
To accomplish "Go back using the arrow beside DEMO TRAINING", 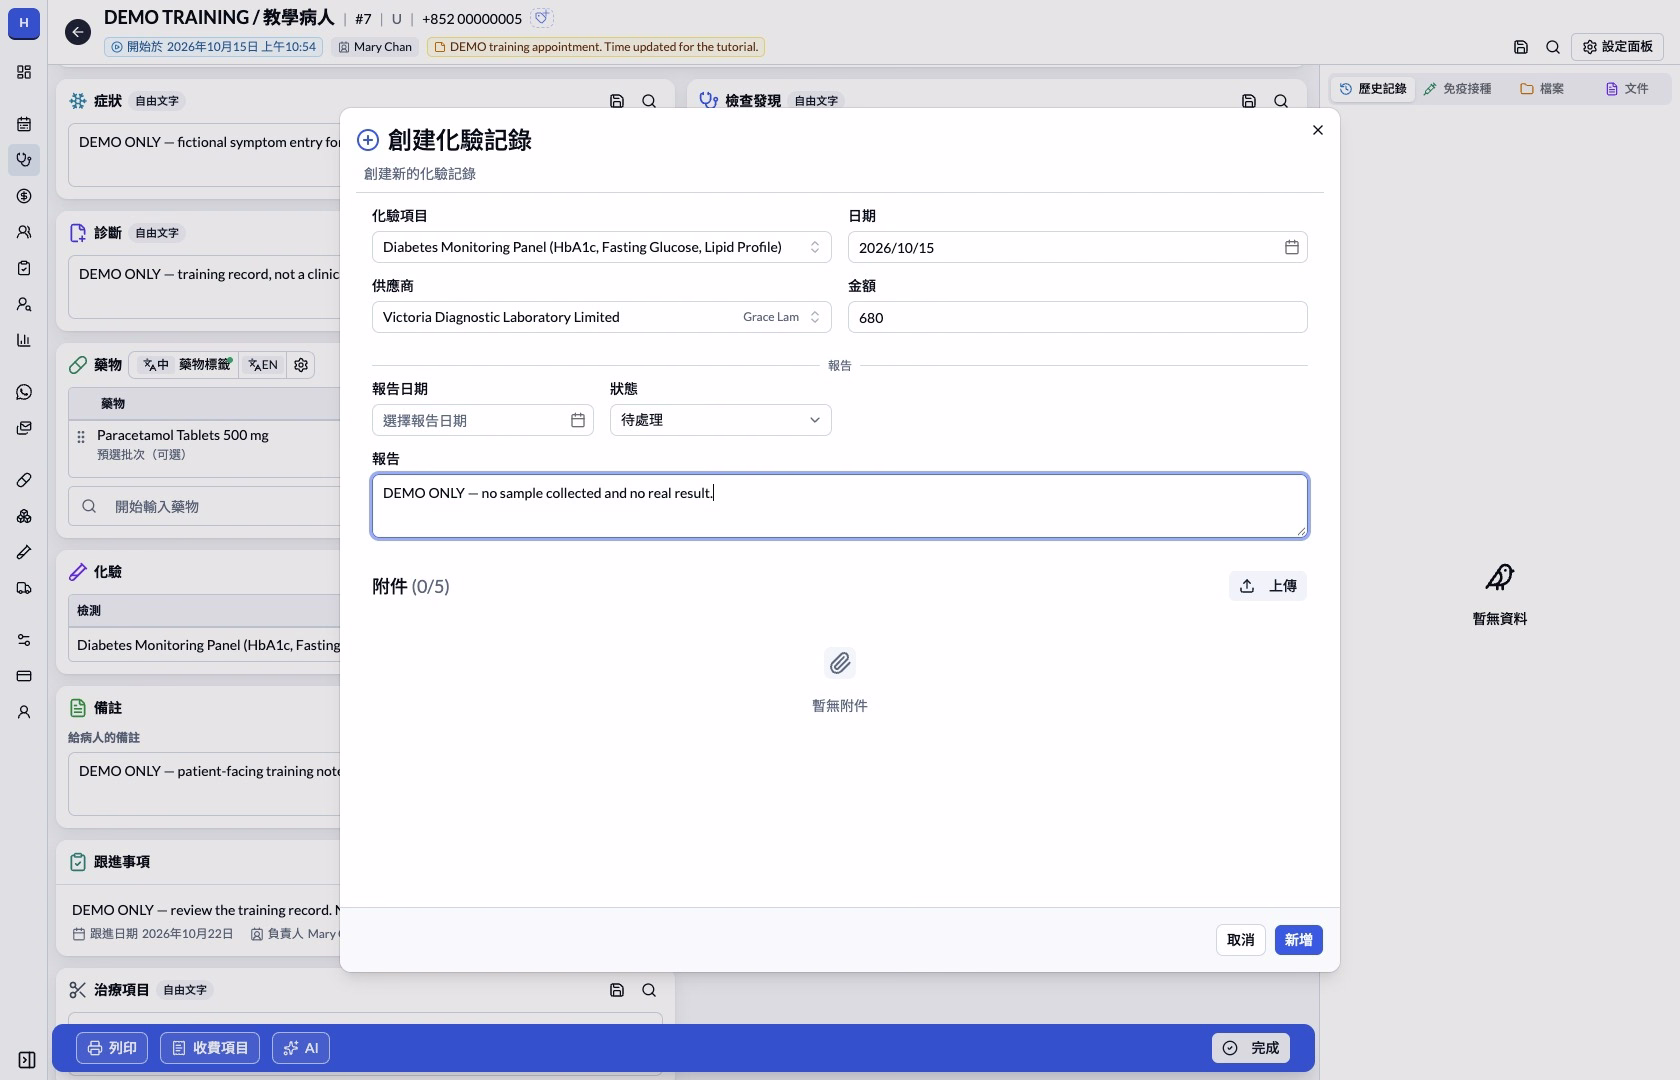I will click(78, 32).
